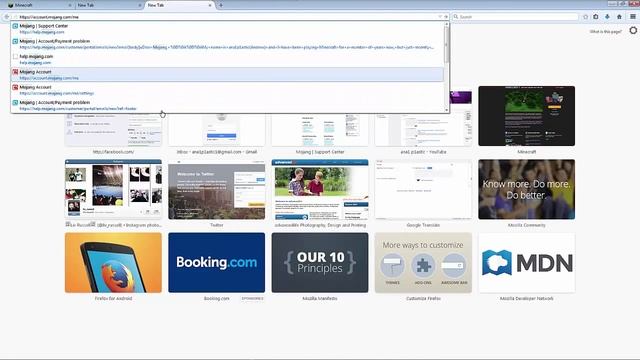Image resolution: width=640 pixels, height=360 pixels.
Task: Open Photography, Design and Printing tile
Action: [320, 189]
